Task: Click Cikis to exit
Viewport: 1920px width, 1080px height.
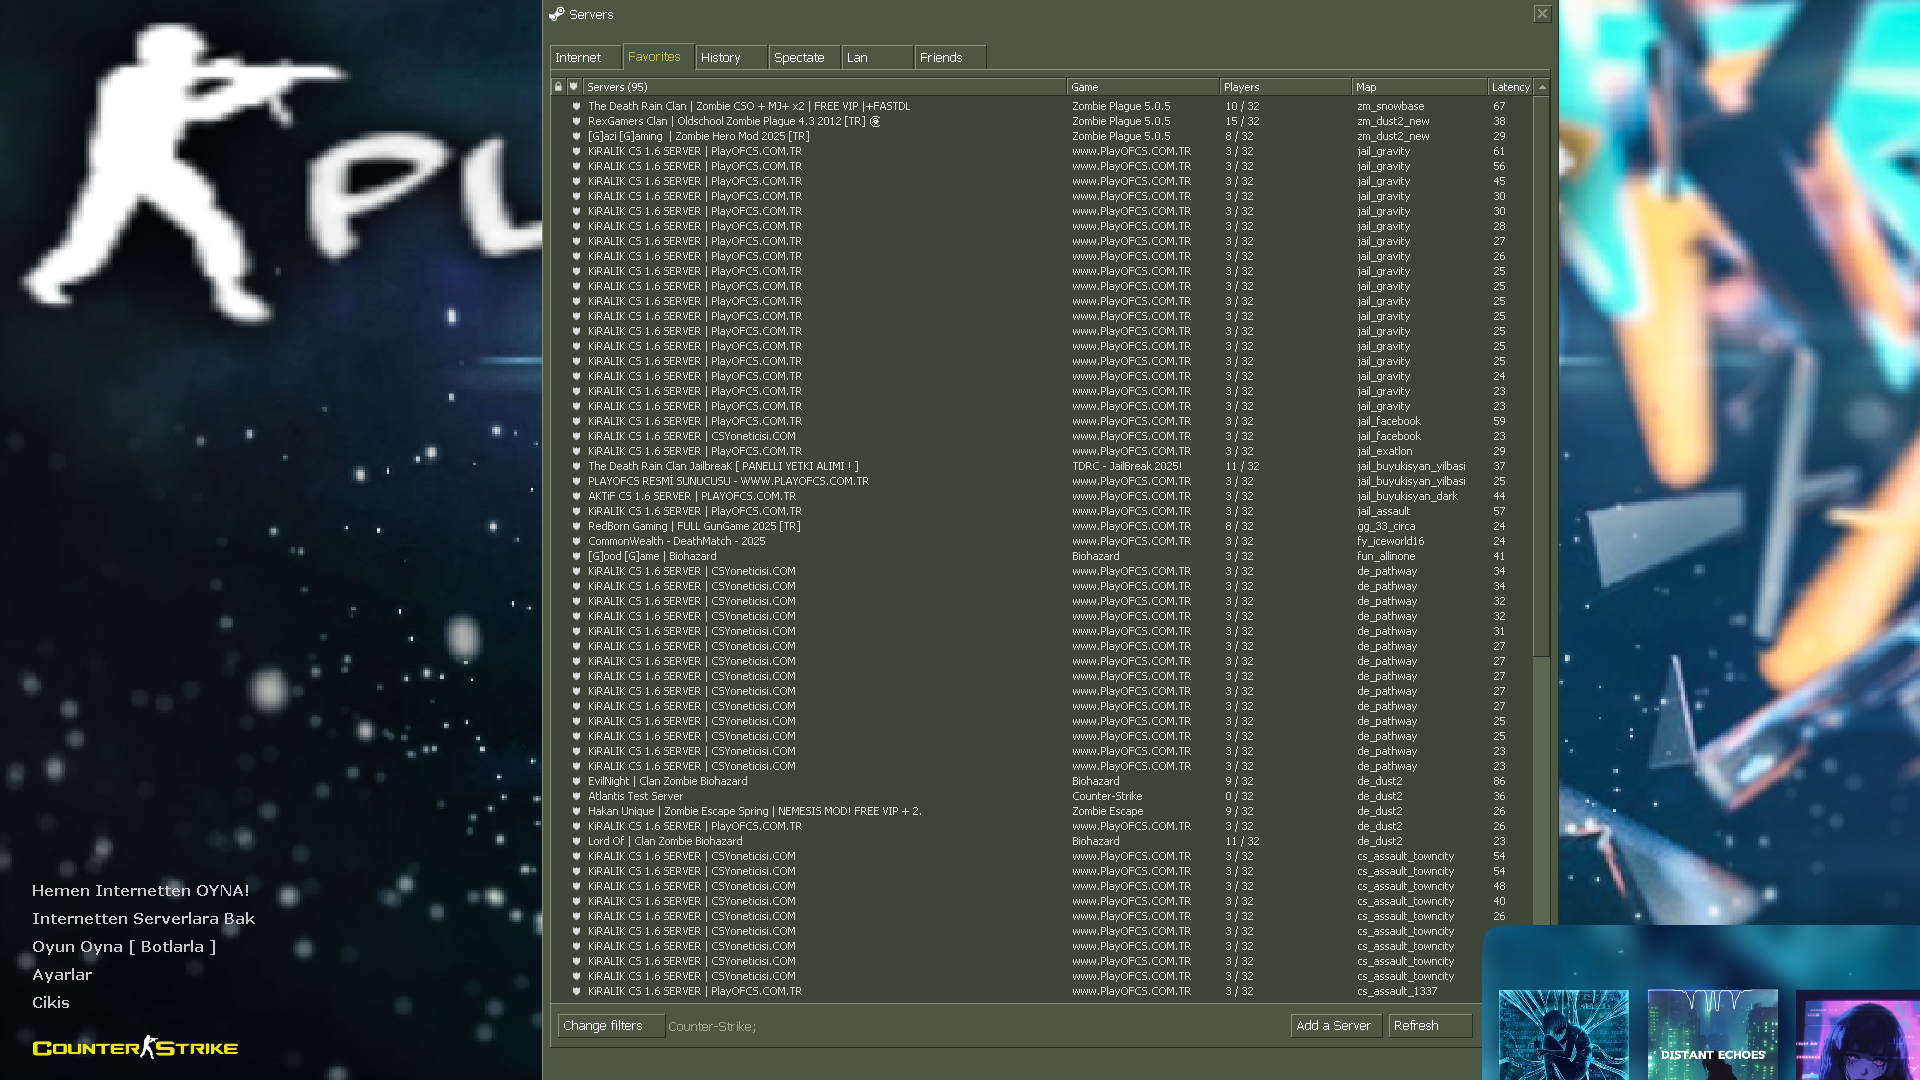Action: [51, 1003]
